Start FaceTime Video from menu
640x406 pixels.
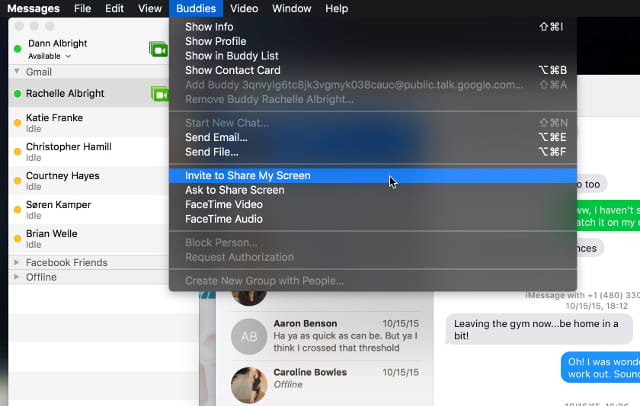373,204
